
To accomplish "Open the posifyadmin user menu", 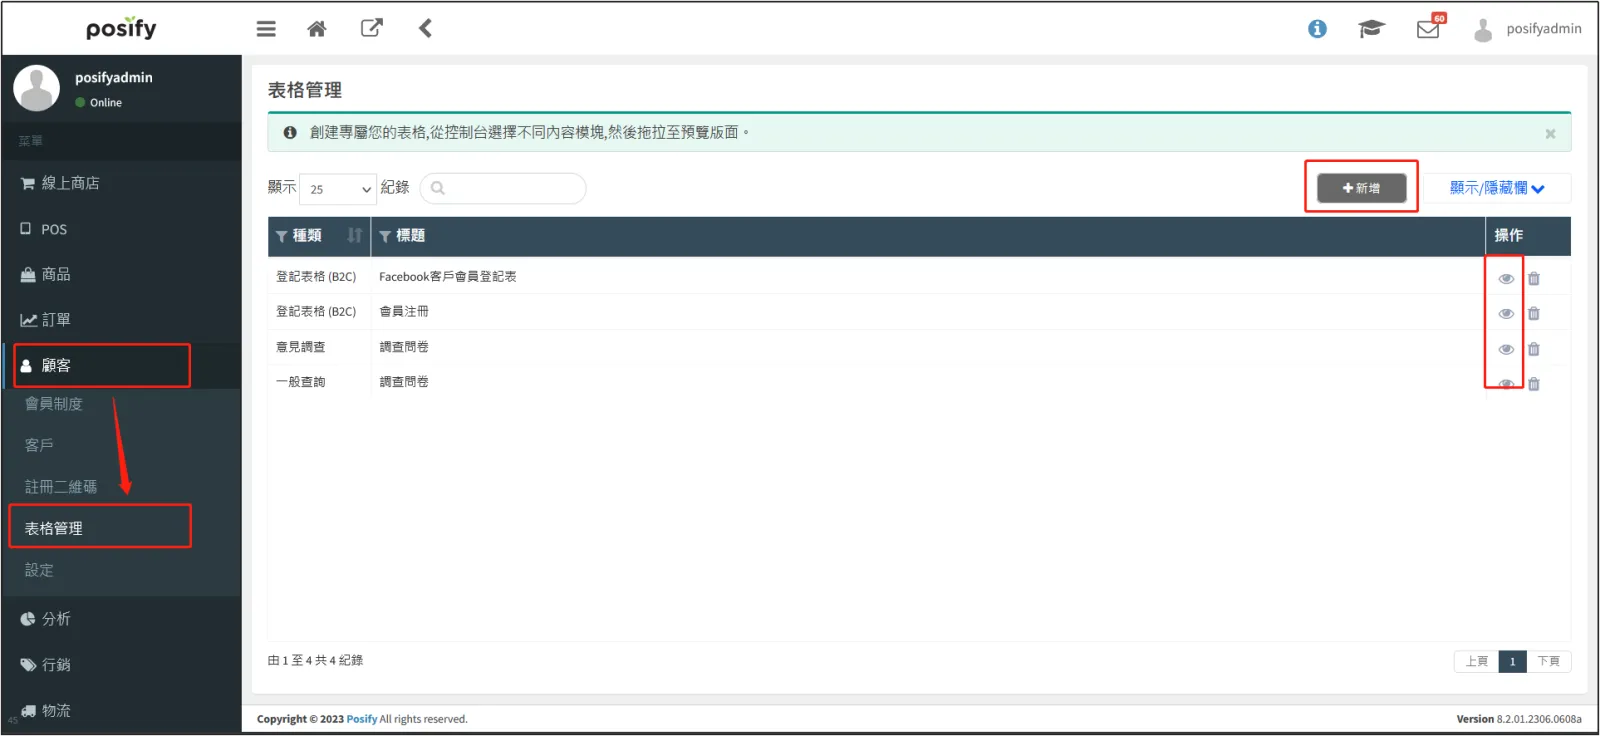I will 1528,29.
